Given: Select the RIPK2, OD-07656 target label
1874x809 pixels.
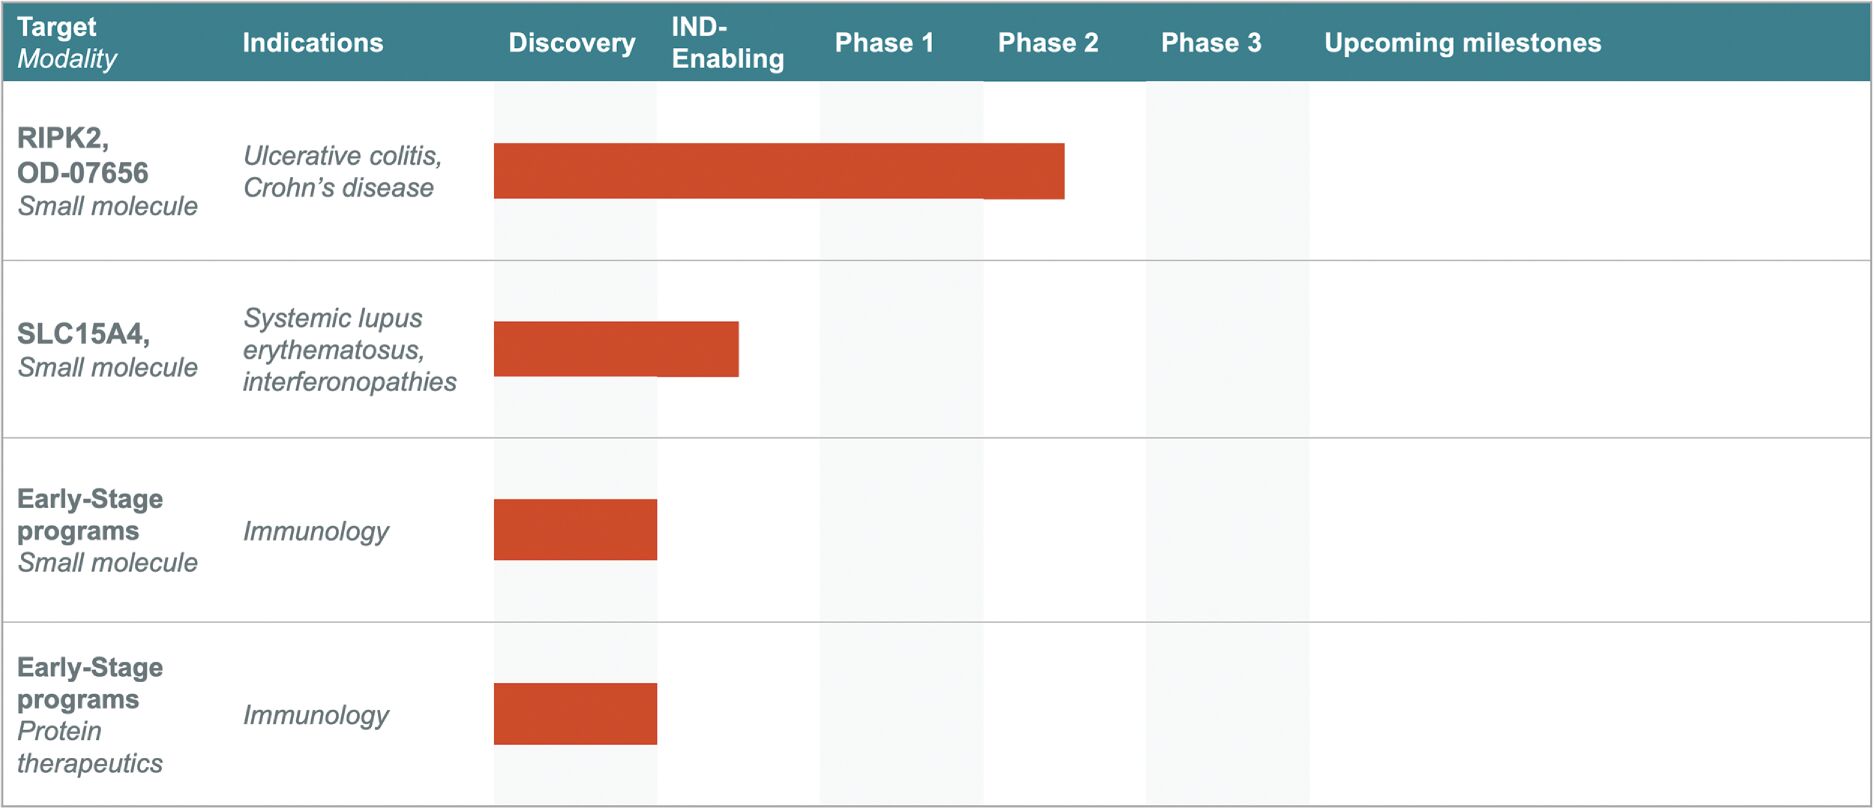Looking at the screenshot, I should (83, 155).
